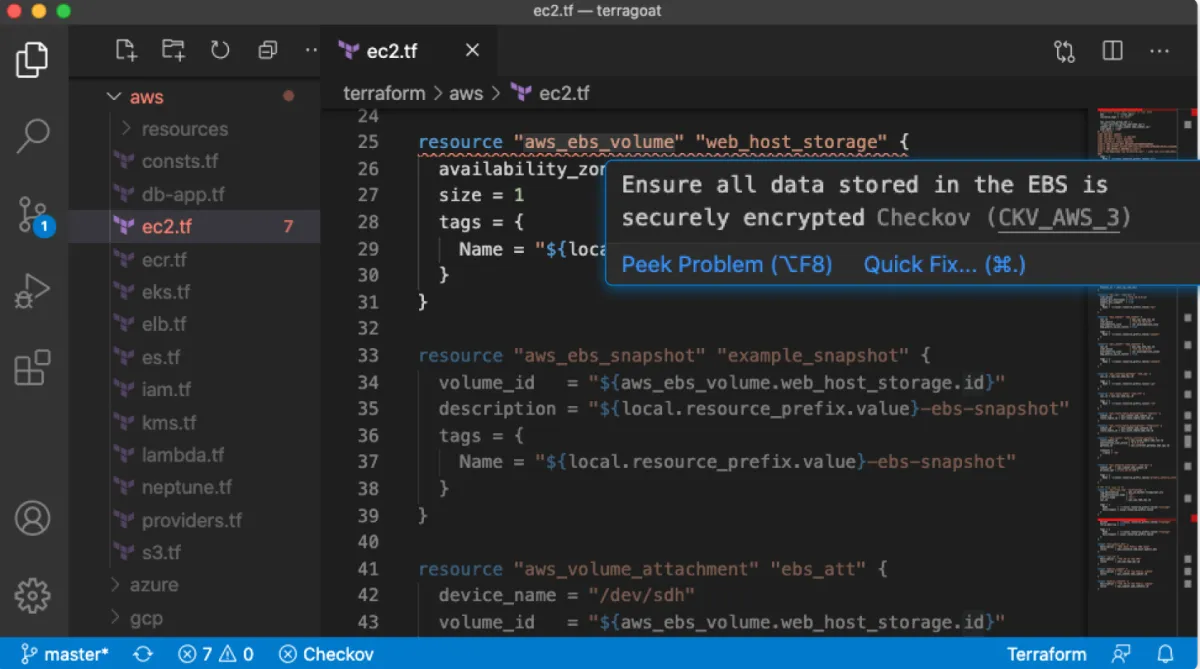Viewport: 1200px width, 669px height.
Task: Split the editor to the right
Action: coord(1112,51)
